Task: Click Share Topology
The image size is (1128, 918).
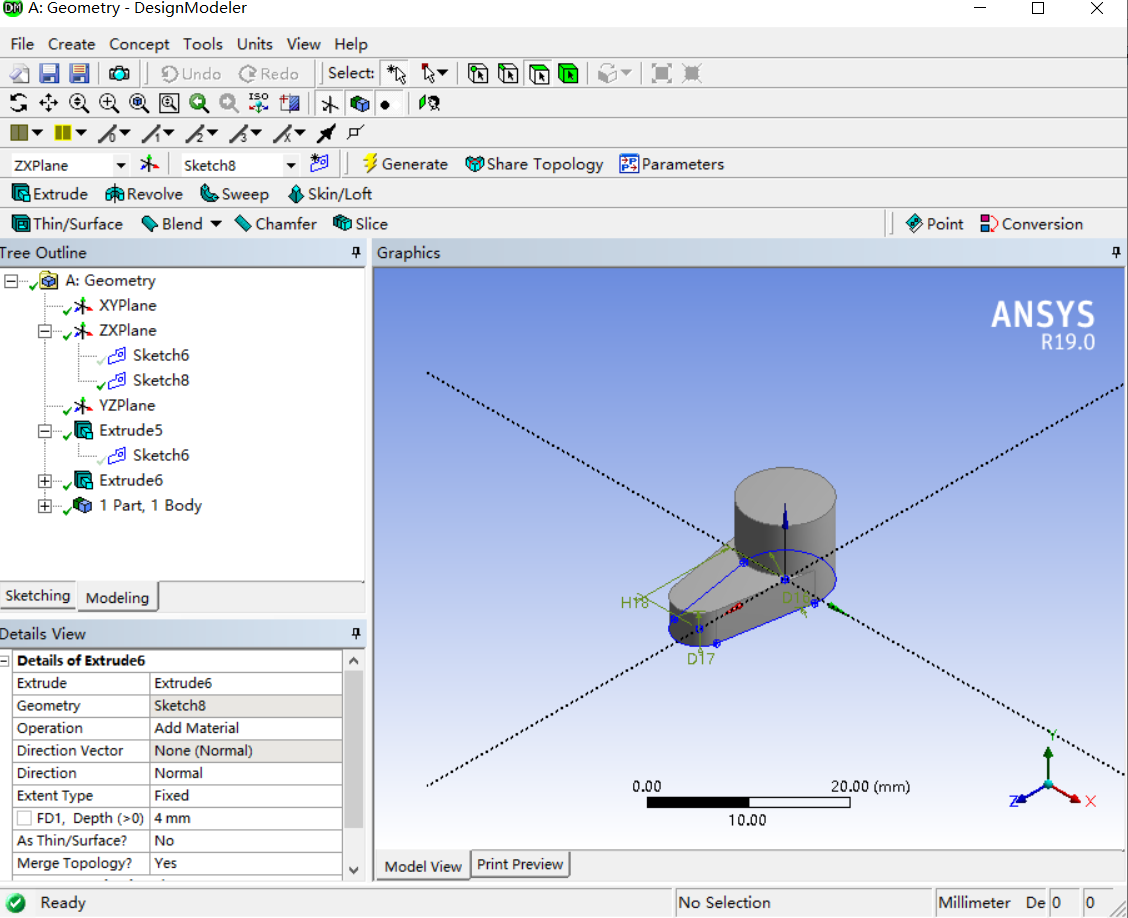Action: 535,164
